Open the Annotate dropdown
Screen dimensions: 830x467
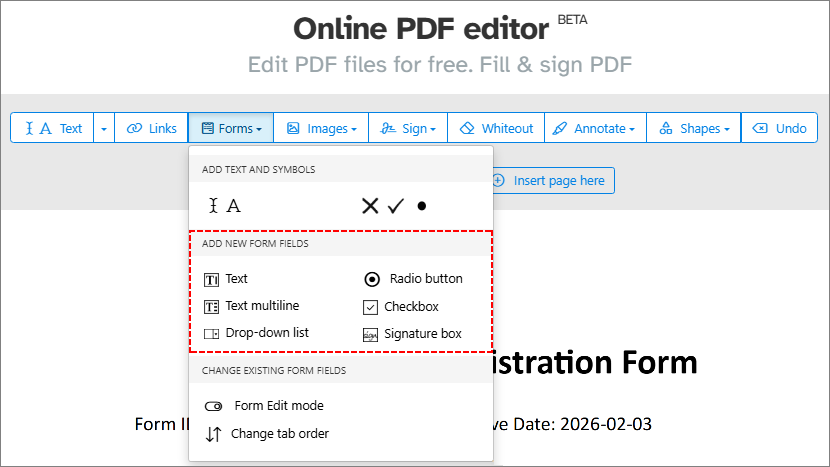point(596,128)
